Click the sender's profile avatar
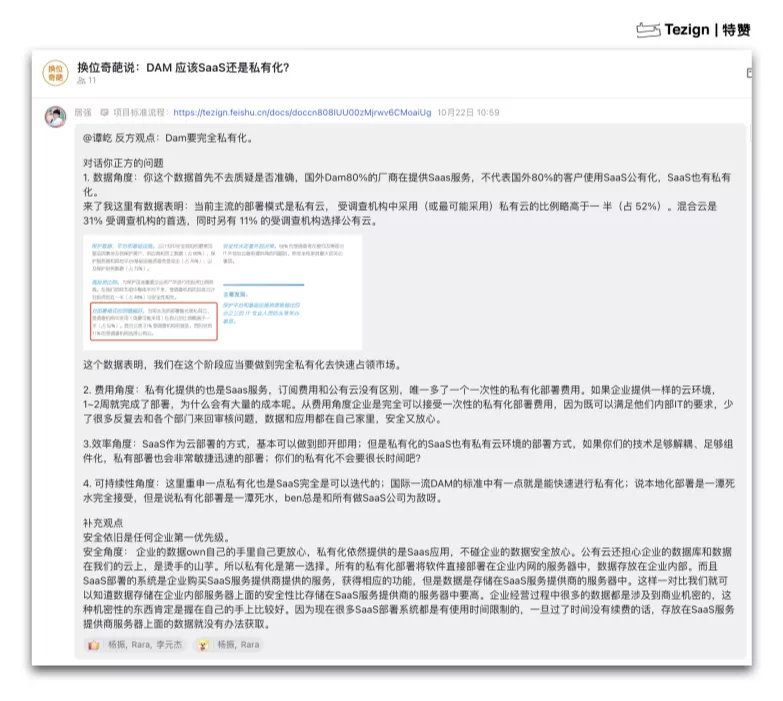 tap(56, 116)
